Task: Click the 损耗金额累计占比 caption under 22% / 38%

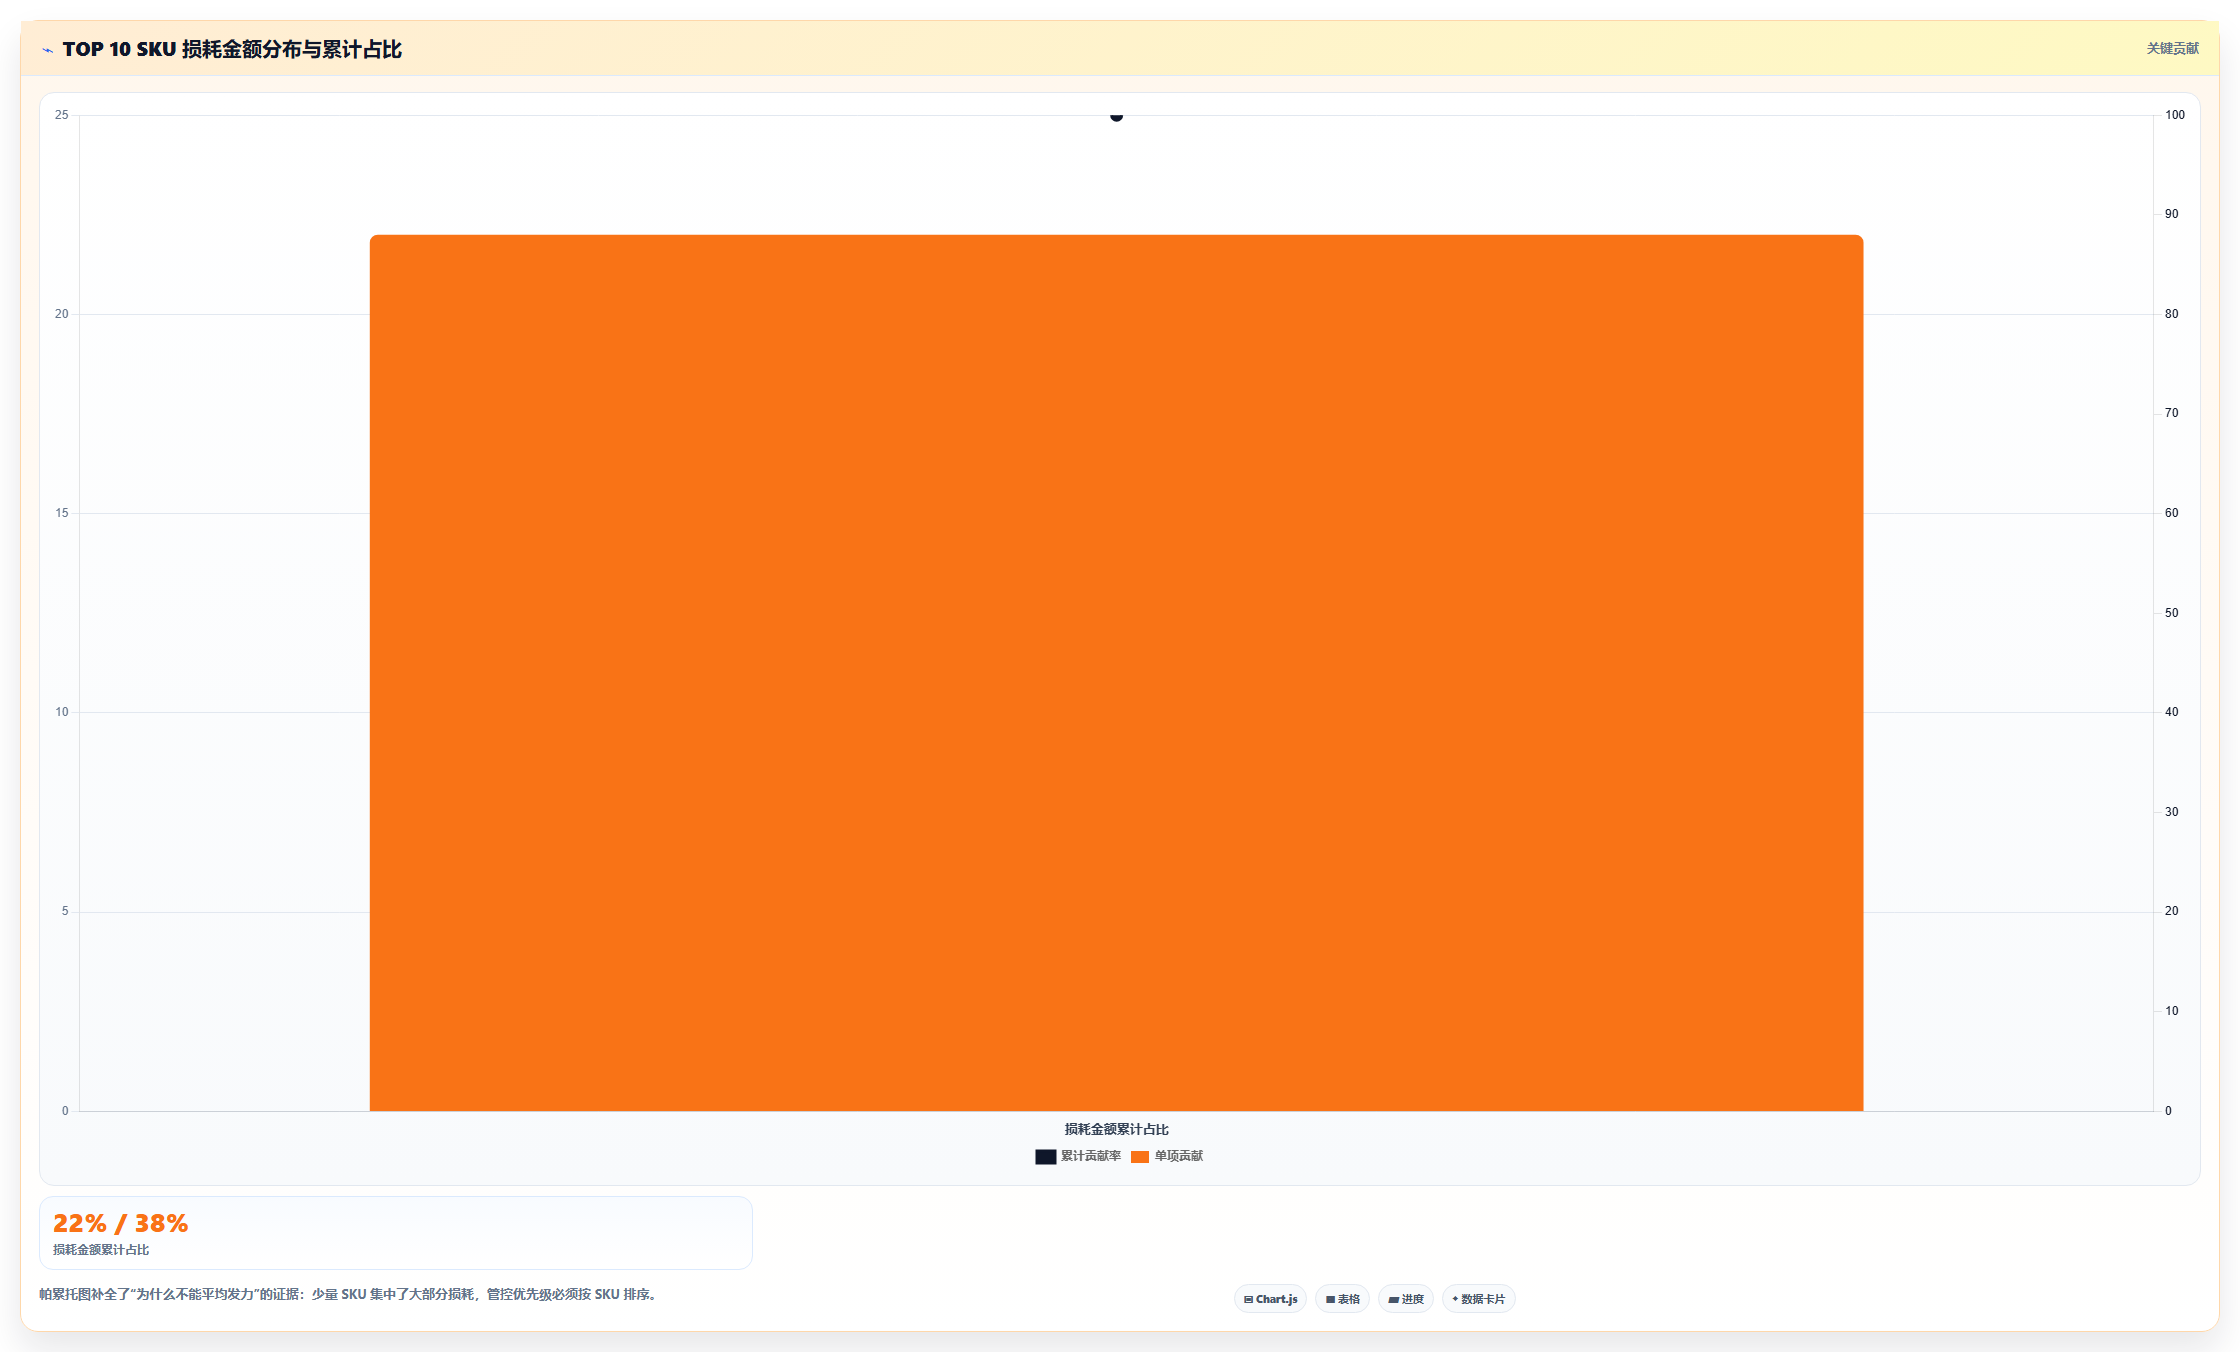Action: (101, 1250)
